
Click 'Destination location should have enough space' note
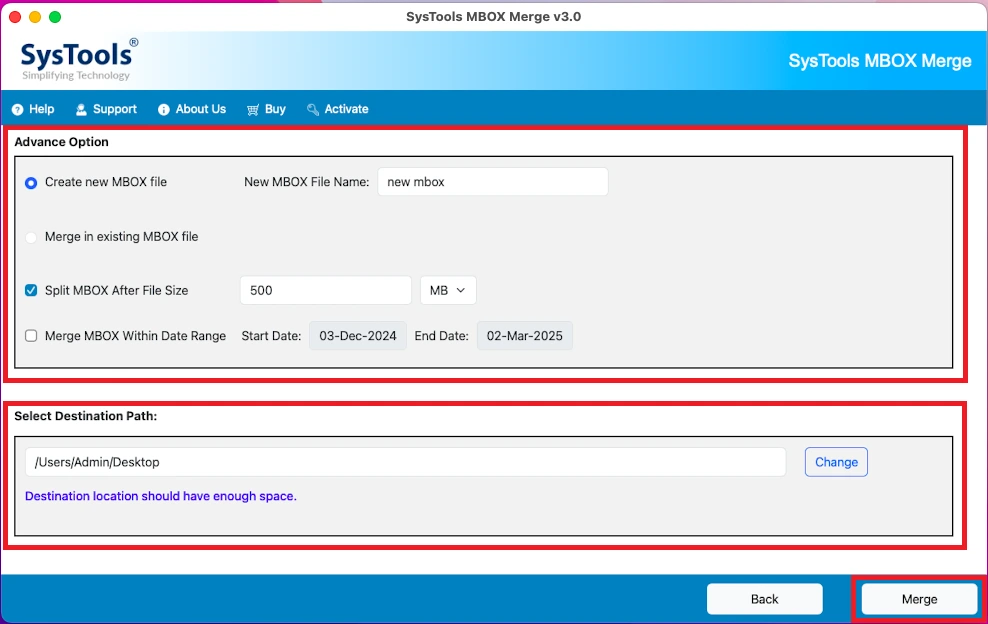(161, 496)
